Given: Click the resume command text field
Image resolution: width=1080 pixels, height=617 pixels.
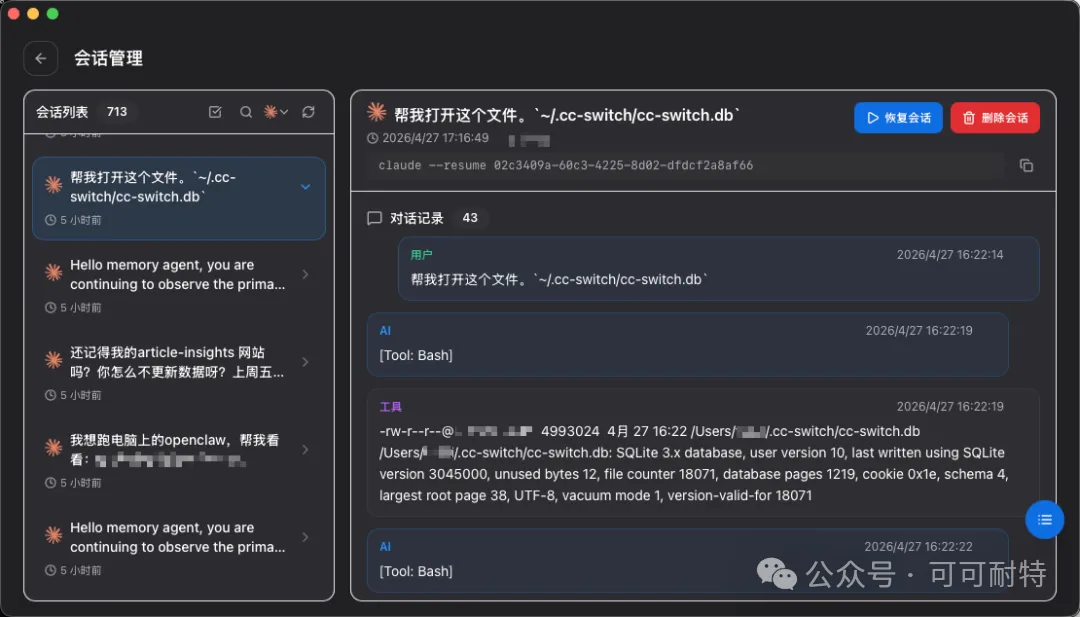Looking at the screenshot, I should (686, 166).
